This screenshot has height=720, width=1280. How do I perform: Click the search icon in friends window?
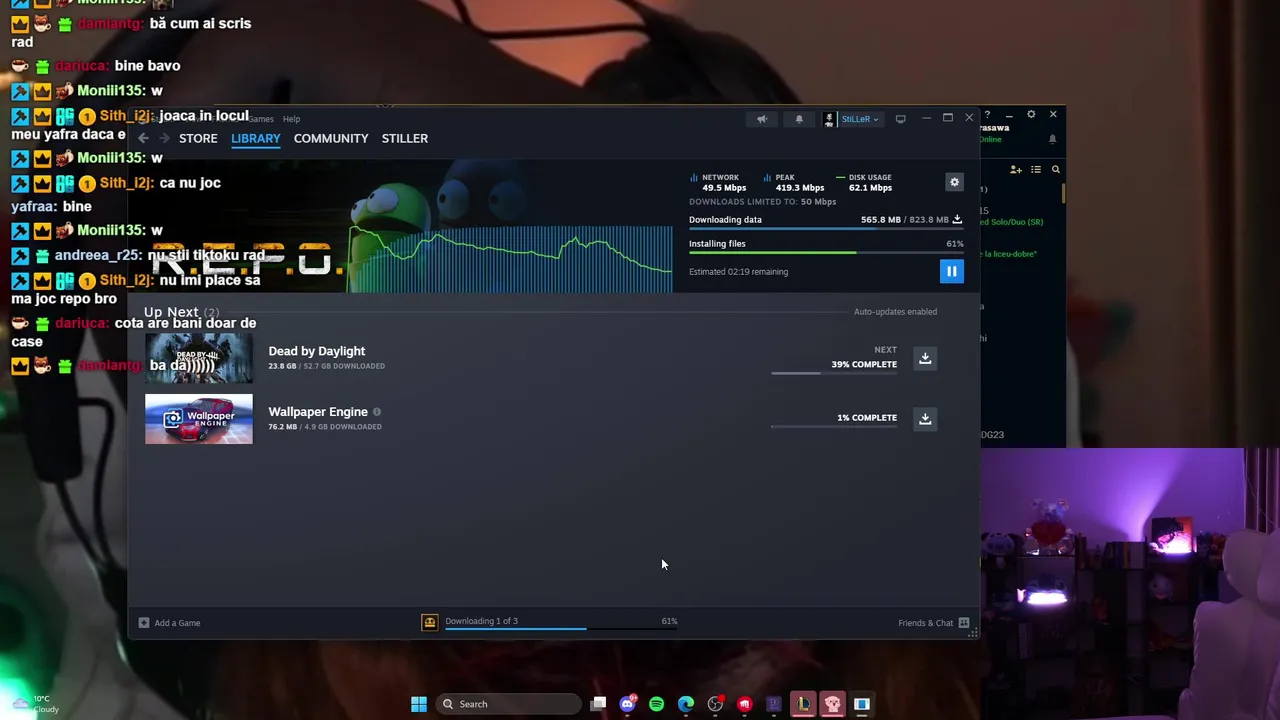coord(1055,170)
